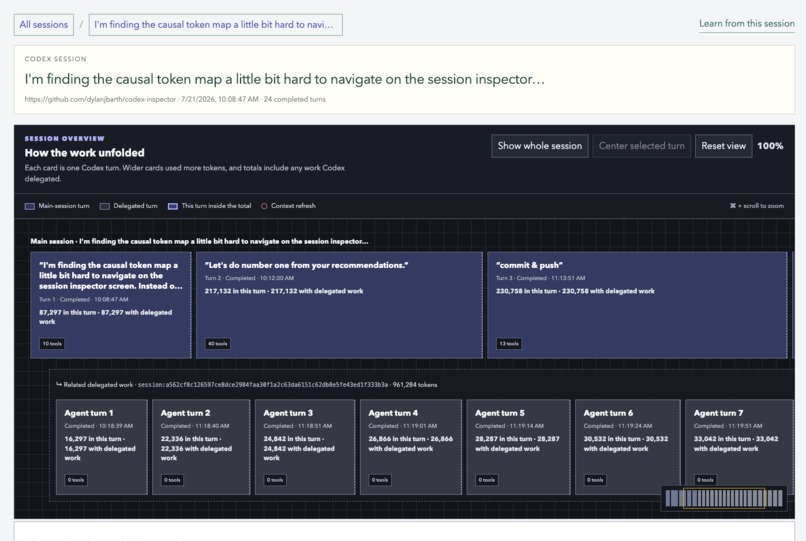Click the current session title breadcrumb
The width and height of the screenshot is (806, 541).
(x=215, y=25)
